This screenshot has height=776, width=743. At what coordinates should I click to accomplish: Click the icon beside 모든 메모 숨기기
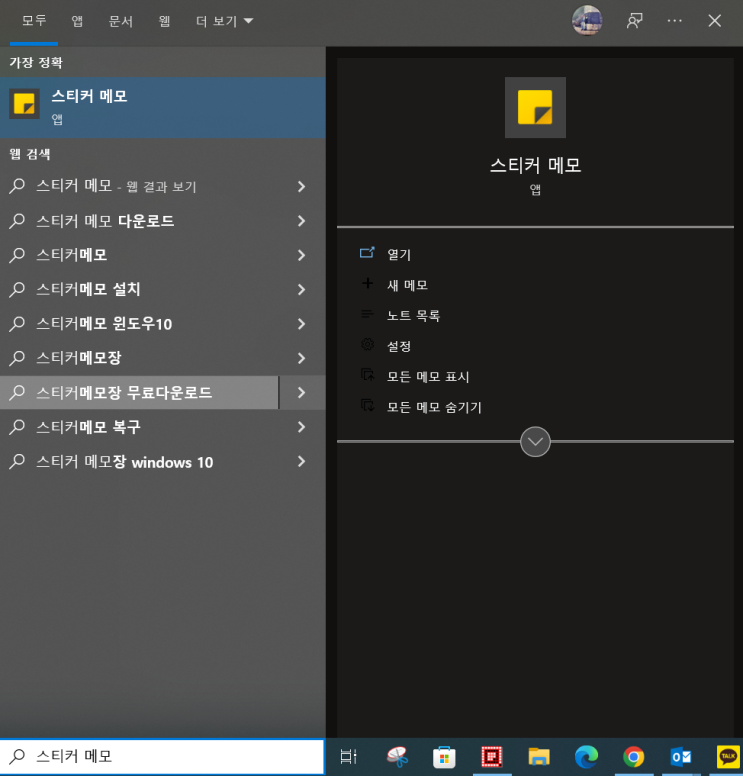367,406
